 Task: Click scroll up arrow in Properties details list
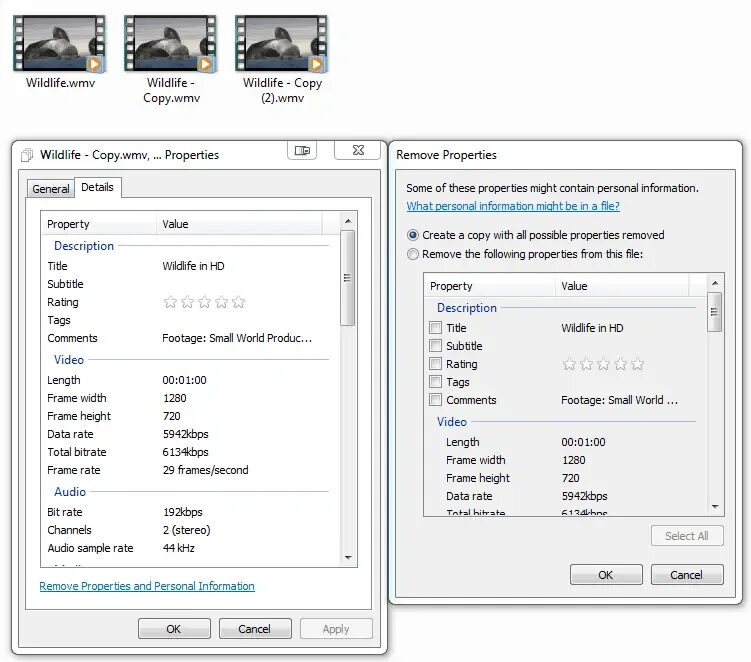[348, 221]
